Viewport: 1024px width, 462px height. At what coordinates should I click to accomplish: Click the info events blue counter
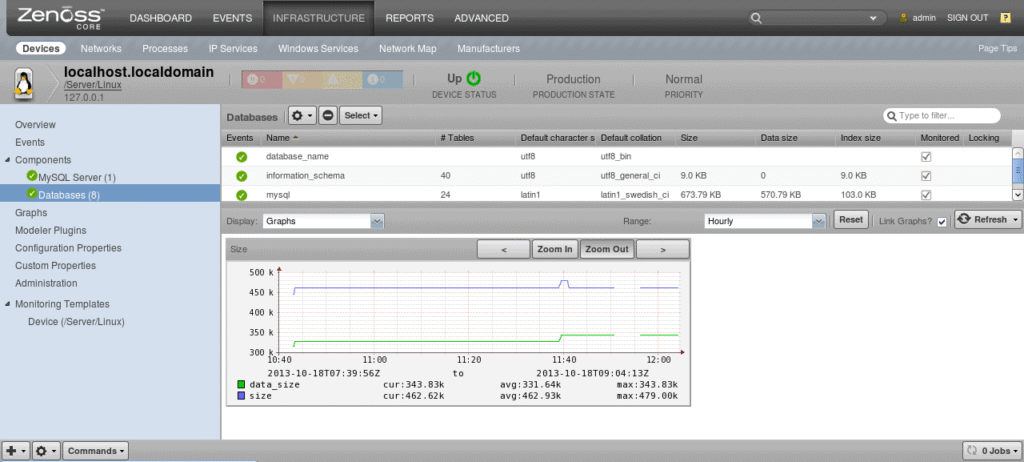(x=382, y=80)
